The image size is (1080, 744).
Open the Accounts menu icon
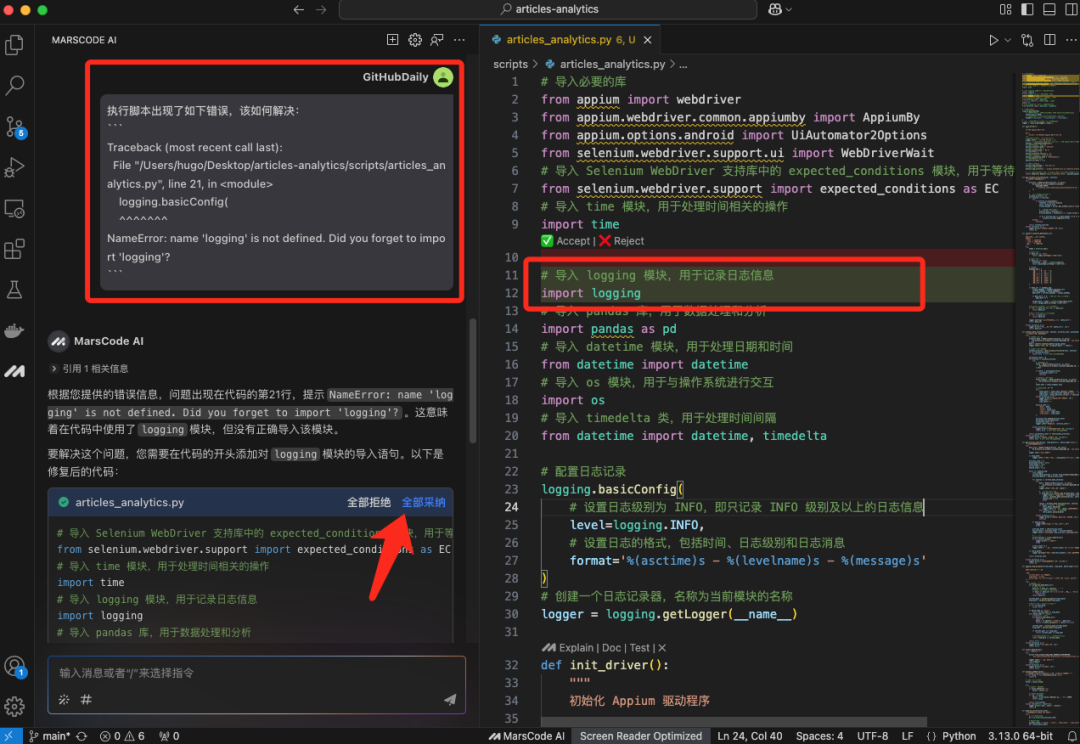pos(14,666)
